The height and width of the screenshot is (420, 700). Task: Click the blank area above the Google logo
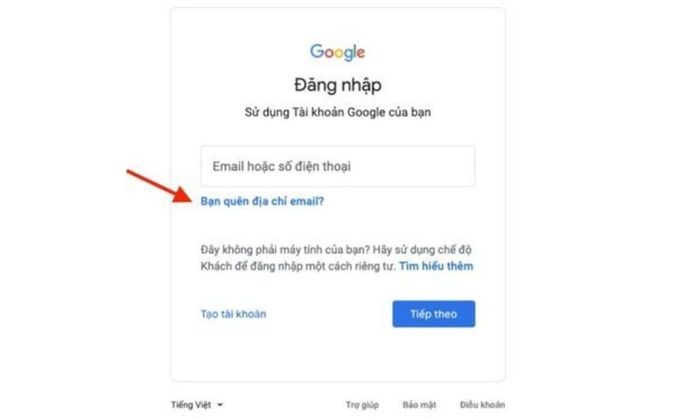point(338,25)
